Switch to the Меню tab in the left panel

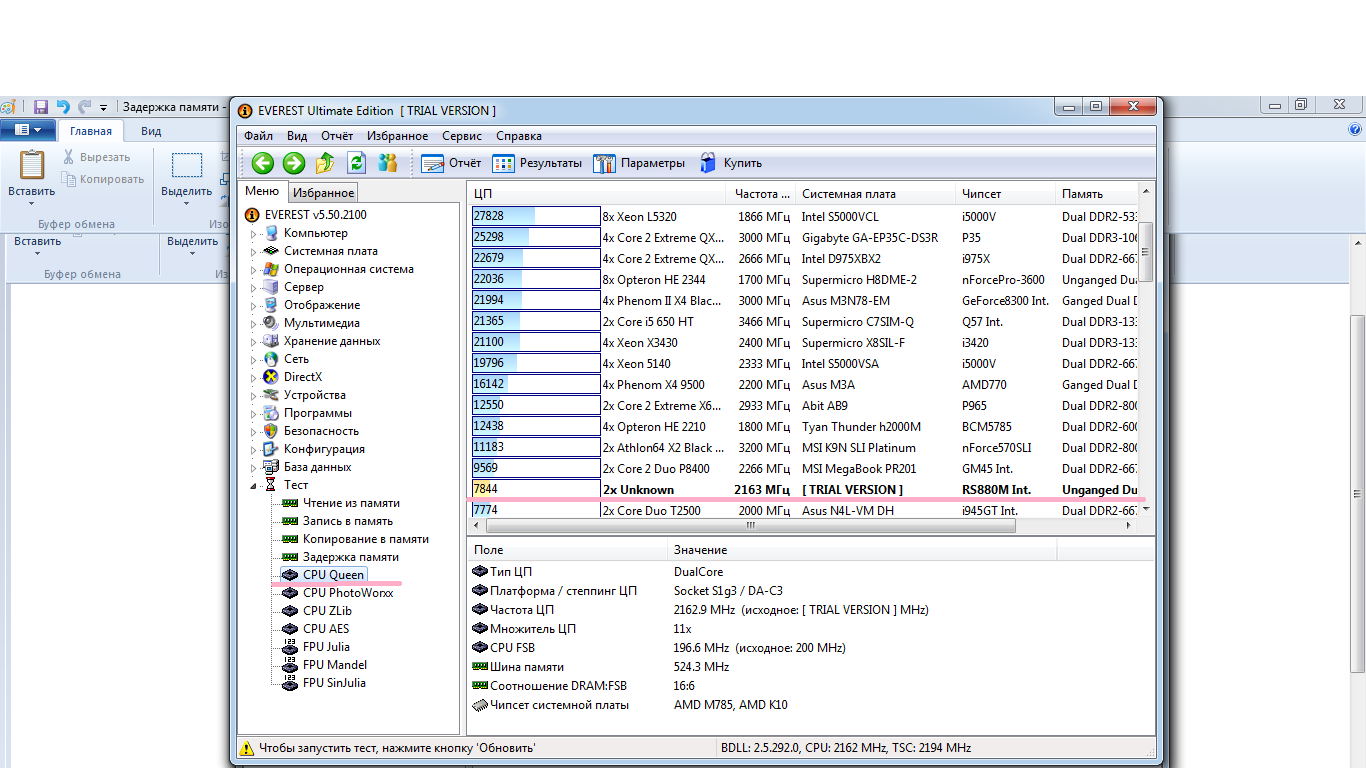tap(262, 192)
